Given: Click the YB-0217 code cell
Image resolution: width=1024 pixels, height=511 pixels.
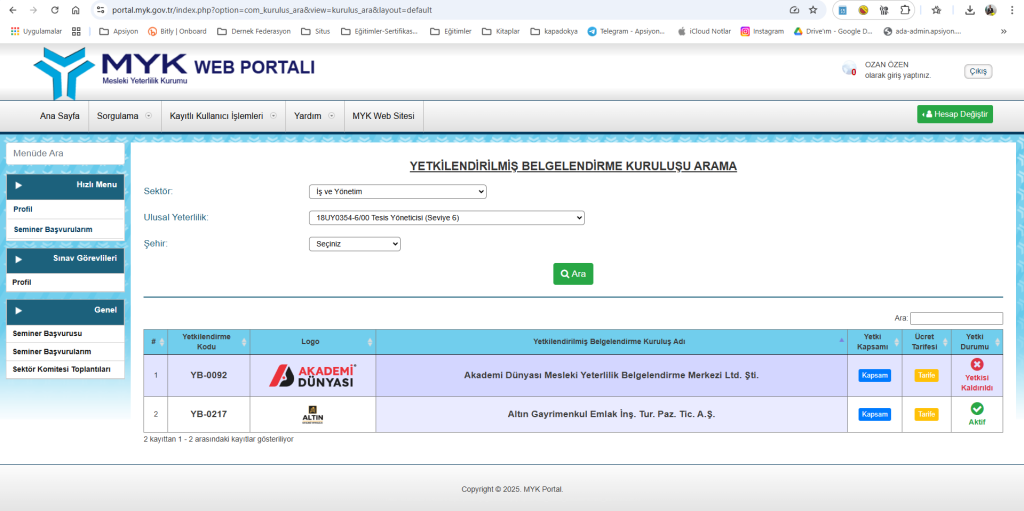Looking at the screenshot, I should [x=208, y=414].
